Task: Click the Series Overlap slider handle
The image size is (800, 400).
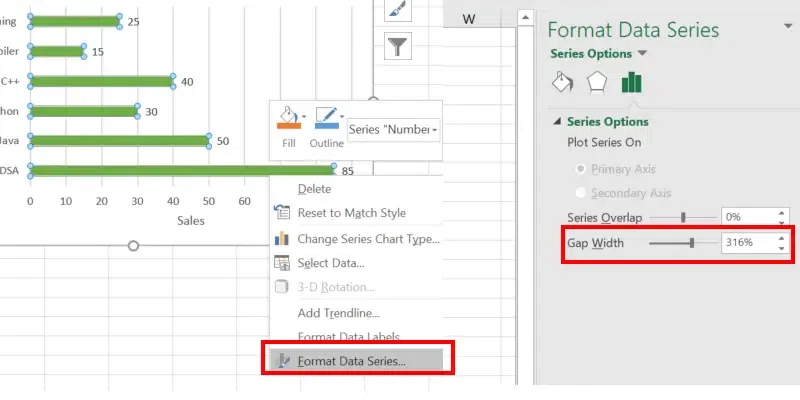Action: click(x=683, y=218)
